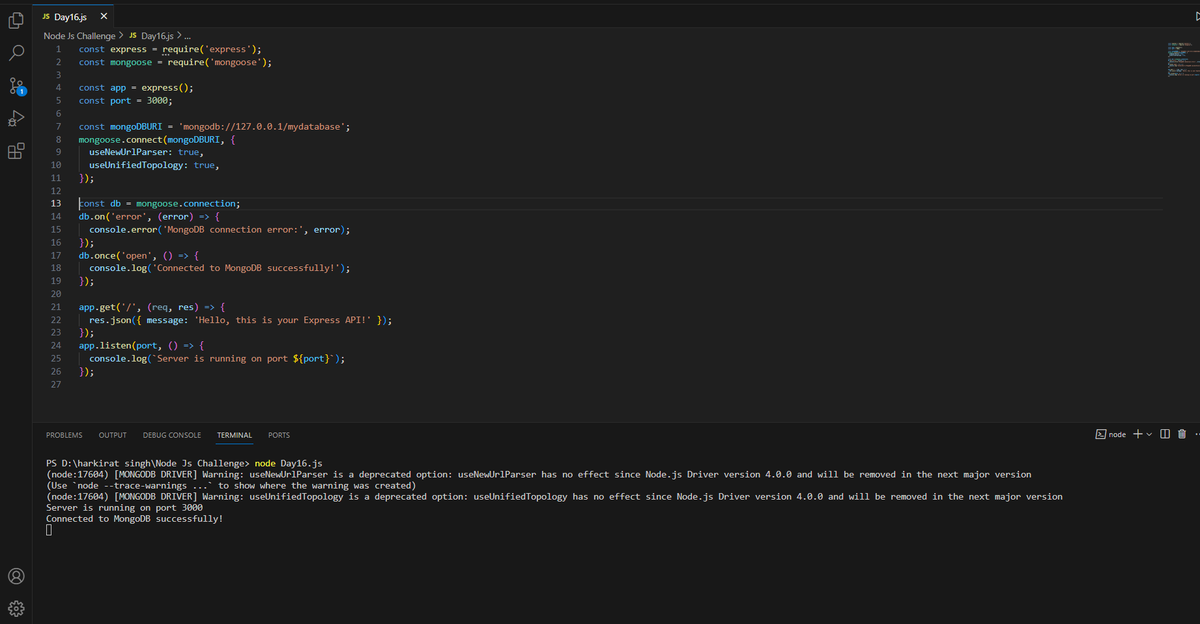Click the useUnifiedTopology deprecation warning line
This screenshot has height=624, width=1200.
(x=555, y=496)
